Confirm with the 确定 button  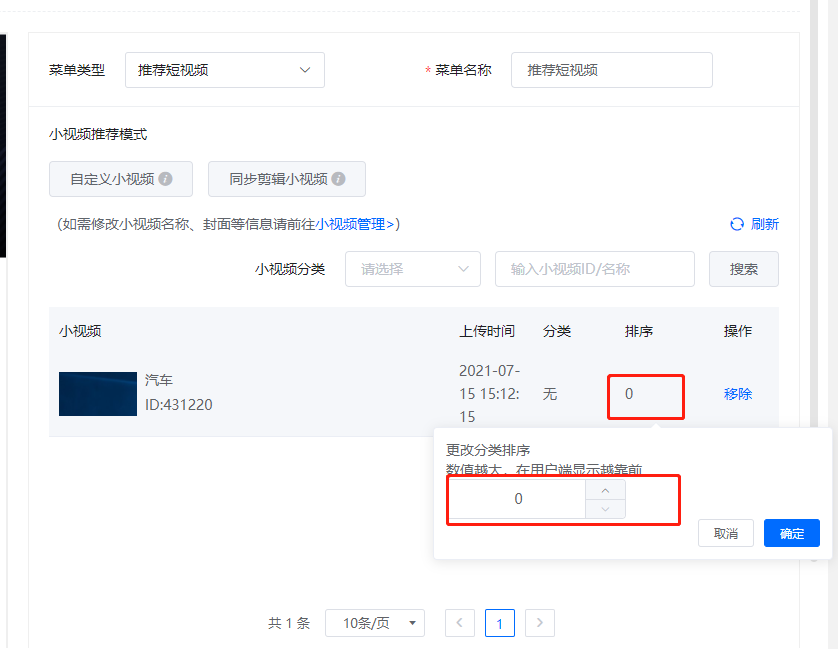click(791, 533)
